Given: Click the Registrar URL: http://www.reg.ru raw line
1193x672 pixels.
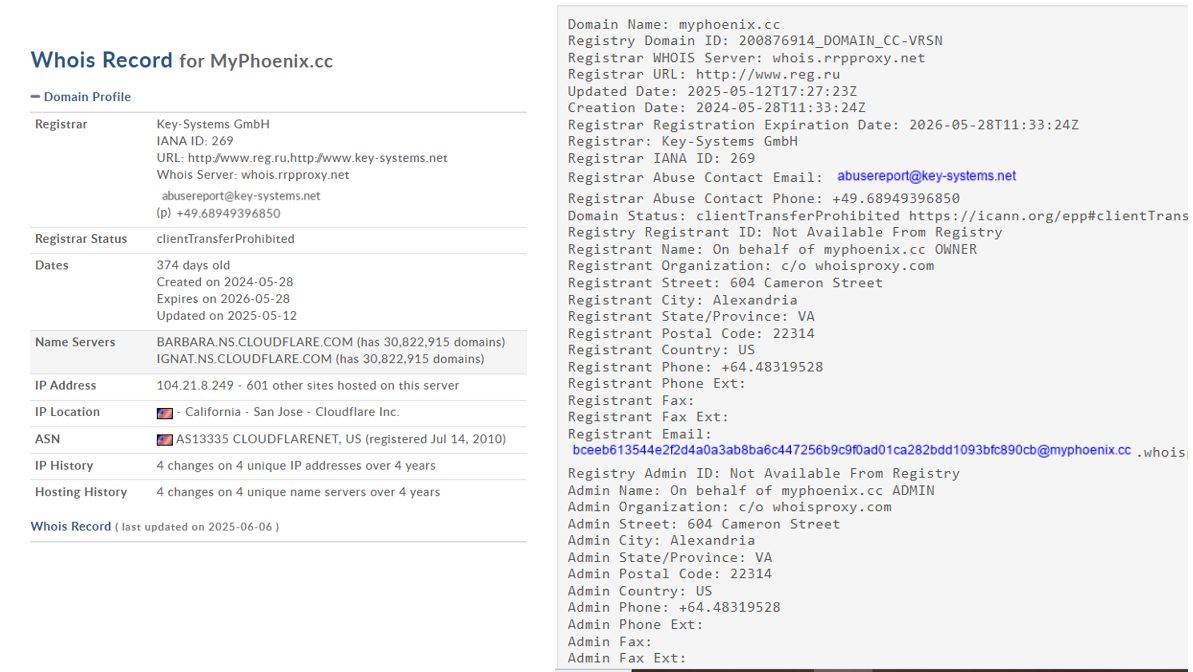Looking at the screenshot, I should (704, 75).
